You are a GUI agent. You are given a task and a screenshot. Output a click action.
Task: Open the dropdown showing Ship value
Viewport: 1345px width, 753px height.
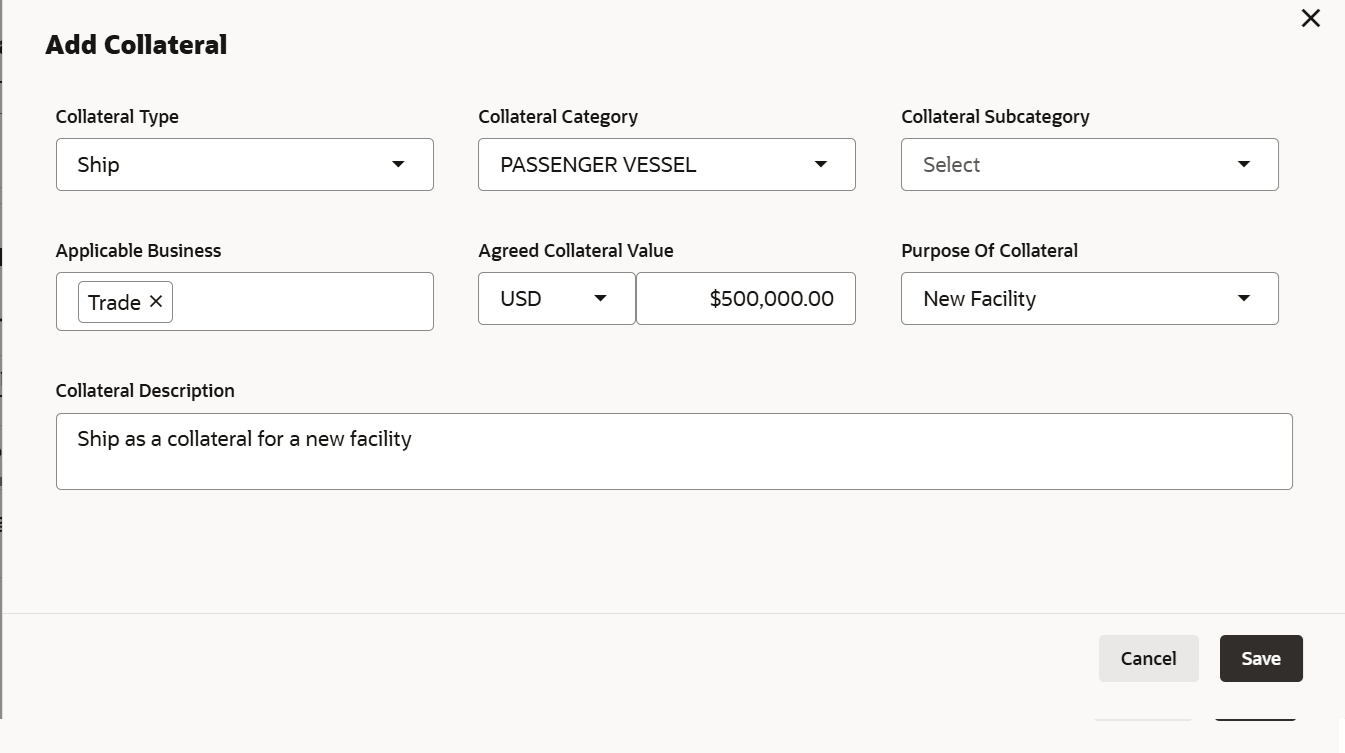point(230,164)
